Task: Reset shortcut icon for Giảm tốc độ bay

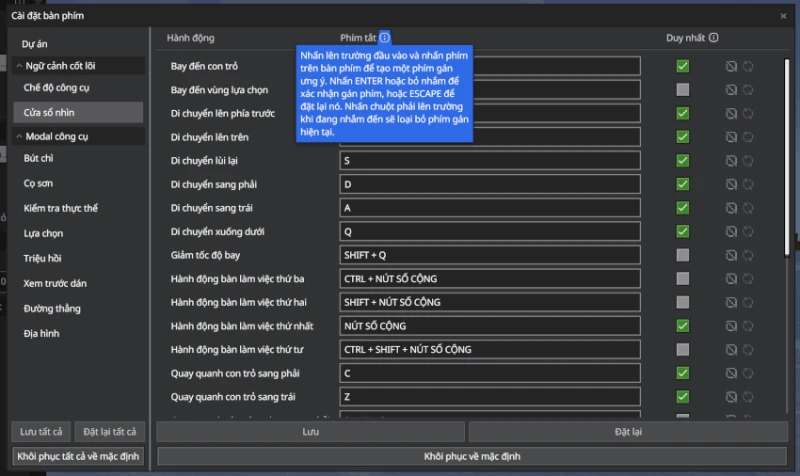Action: point(748,255)
